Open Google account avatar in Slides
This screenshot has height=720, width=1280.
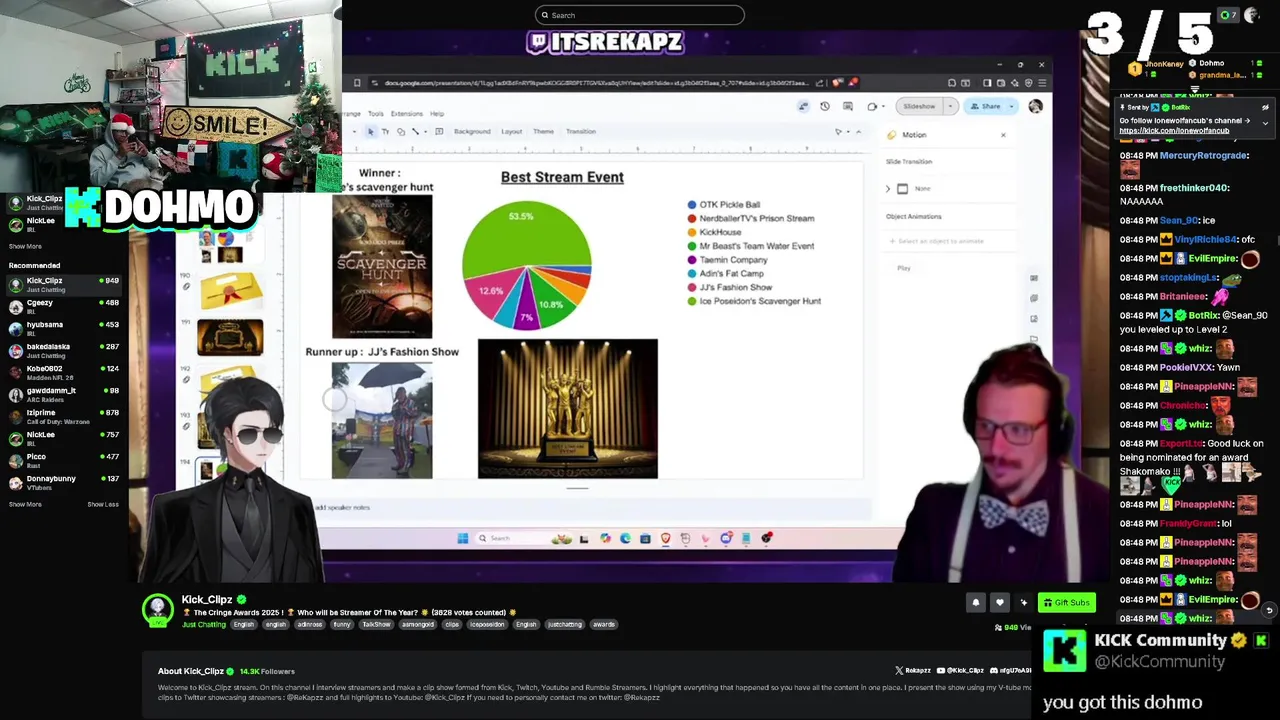pyautogui.click(x=1035, y=106)
